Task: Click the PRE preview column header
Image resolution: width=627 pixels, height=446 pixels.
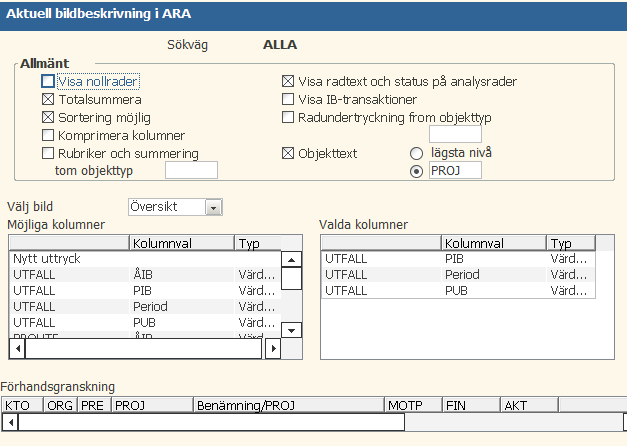Action: pyautogui.click(x=94, y=405)
